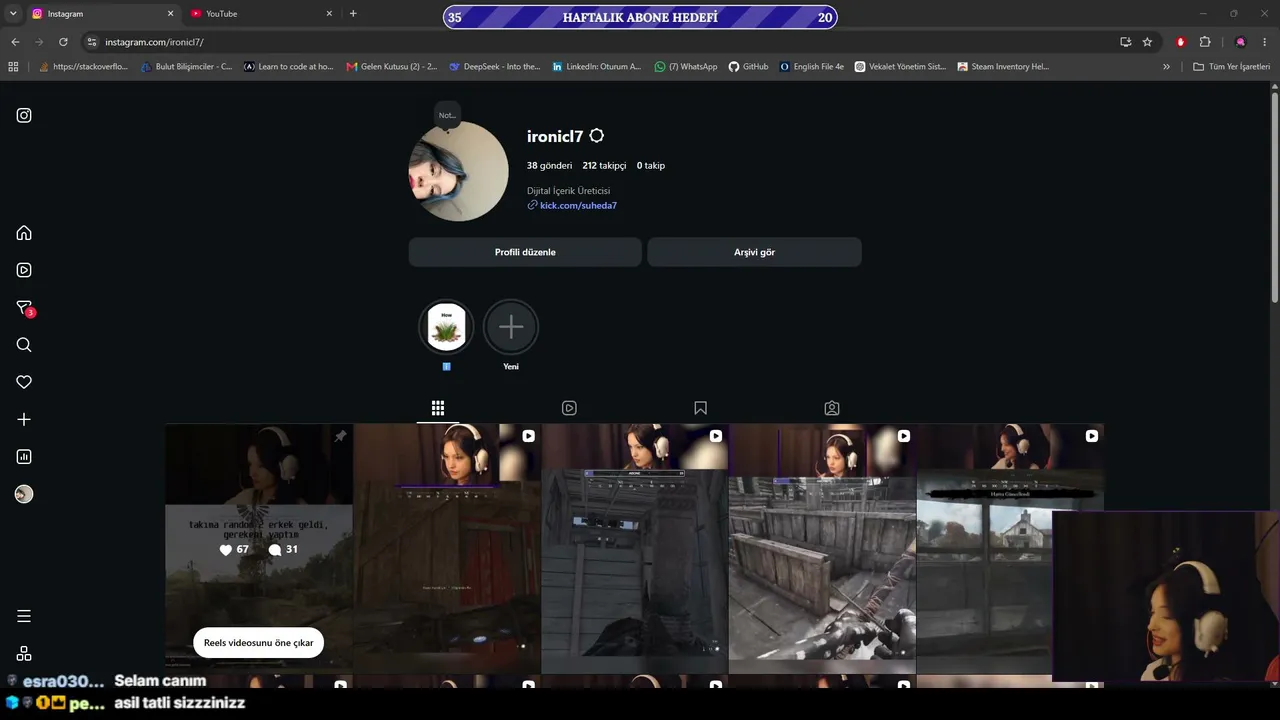Viewport: 1280px width, 720px height.
Task: Open English File 4e bookmark
Action: (812, 67)
